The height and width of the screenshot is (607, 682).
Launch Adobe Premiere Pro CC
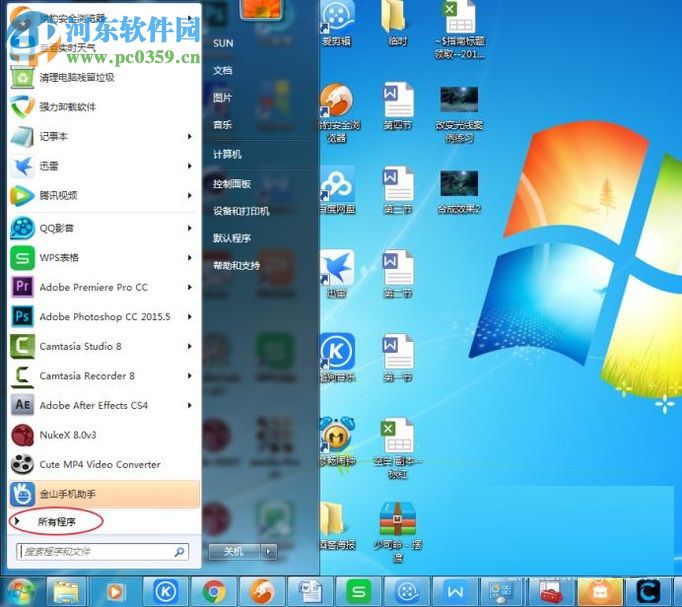click(104, 287)
